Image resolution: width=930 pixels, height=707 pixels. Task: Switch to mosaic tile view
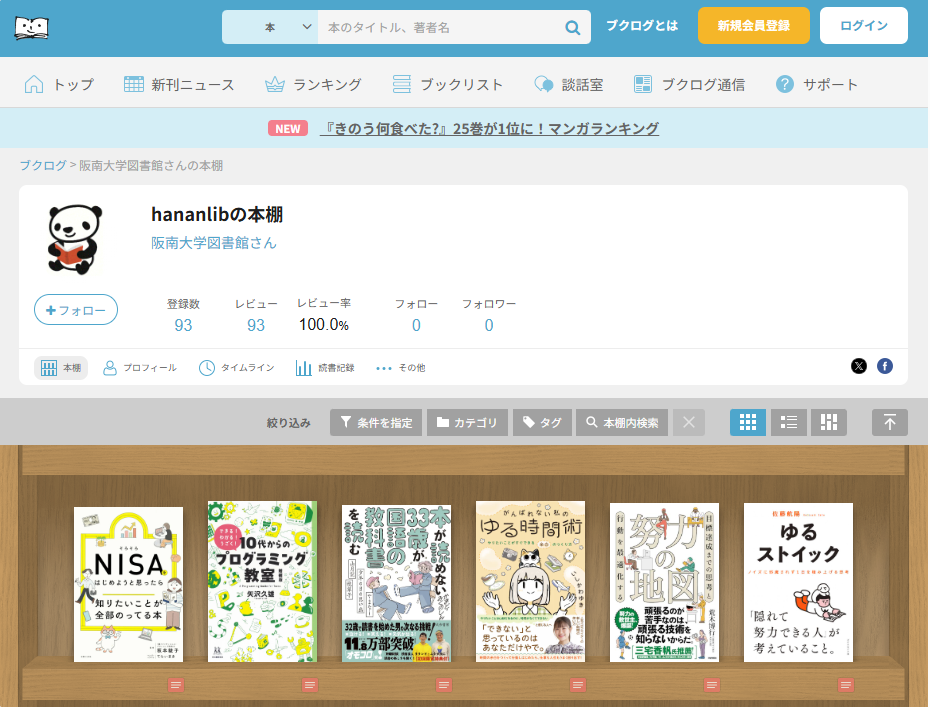828,422
